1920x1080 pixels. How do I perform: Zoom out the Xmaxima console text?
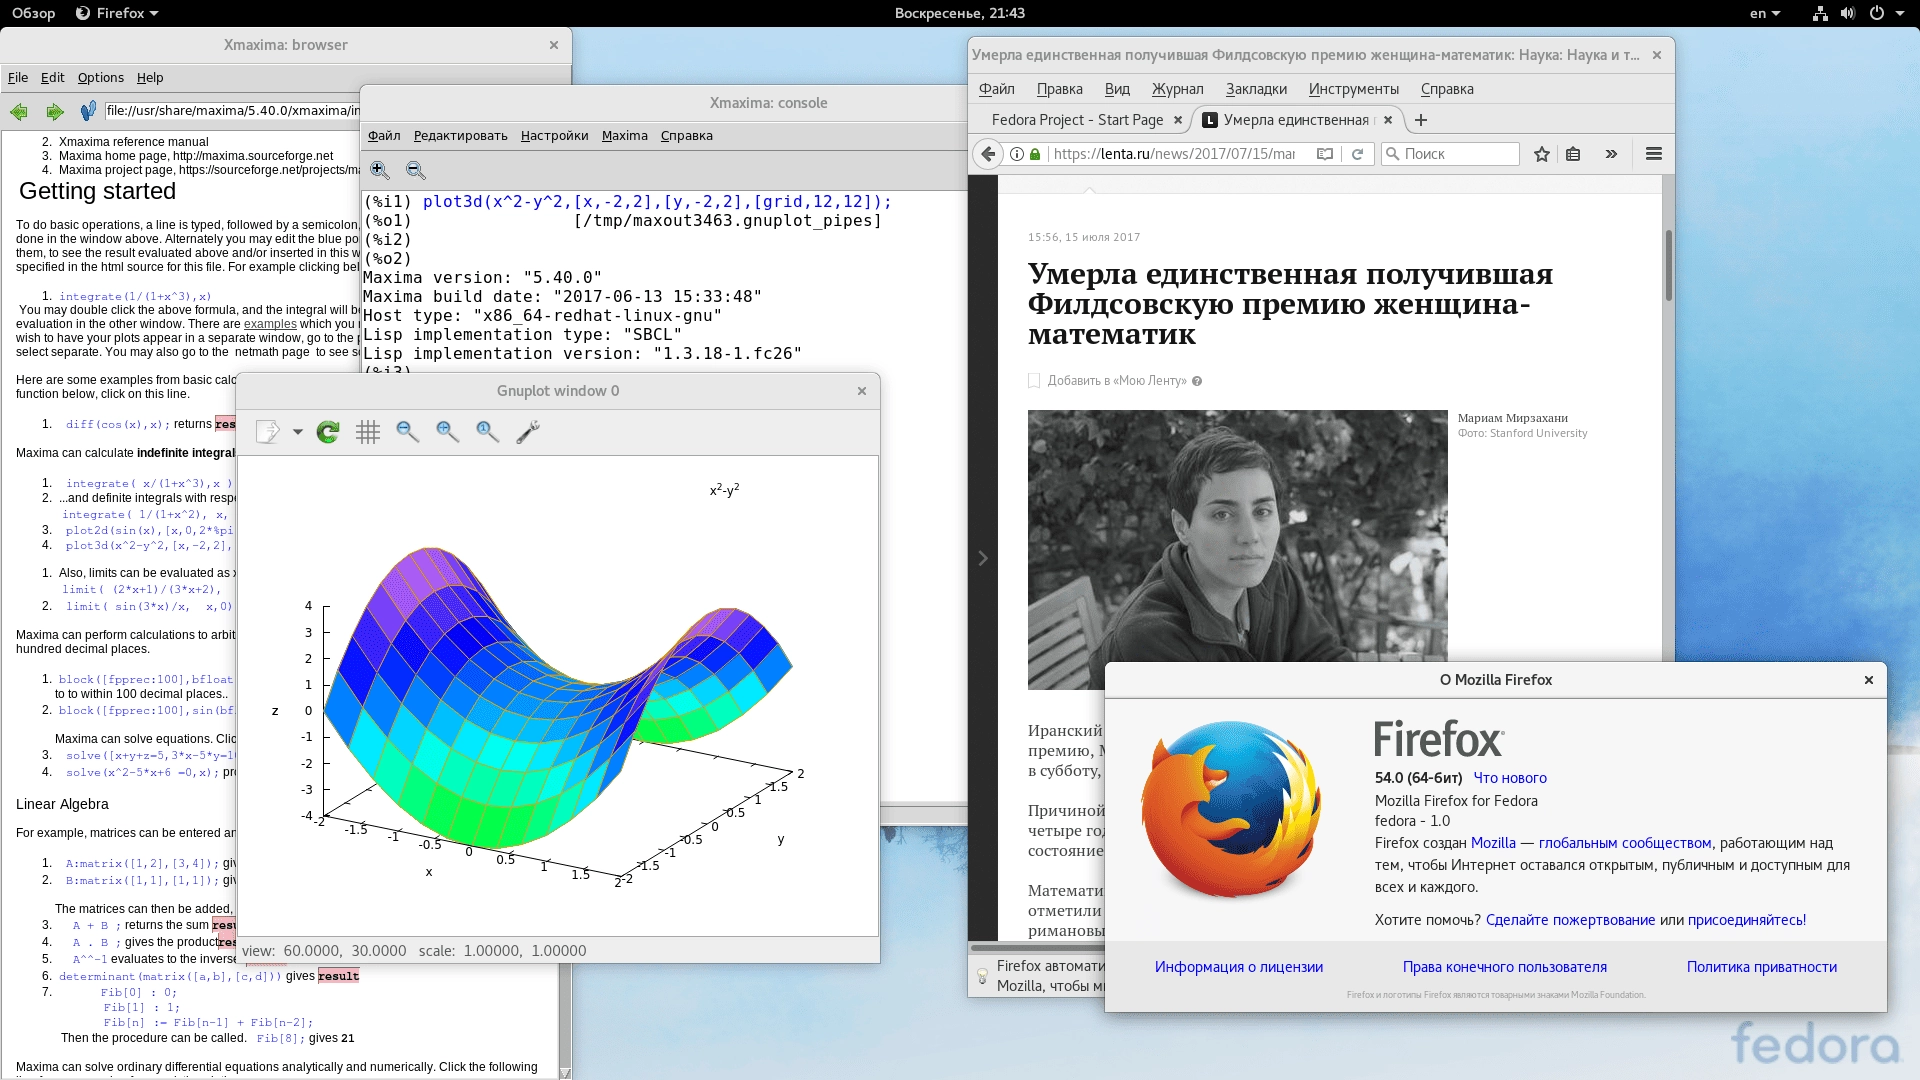tap(416, 170)
